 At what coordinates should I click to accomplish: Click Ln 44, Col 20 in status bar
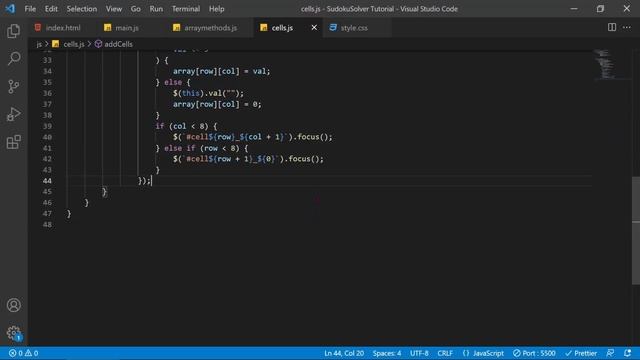coord(344,353)
